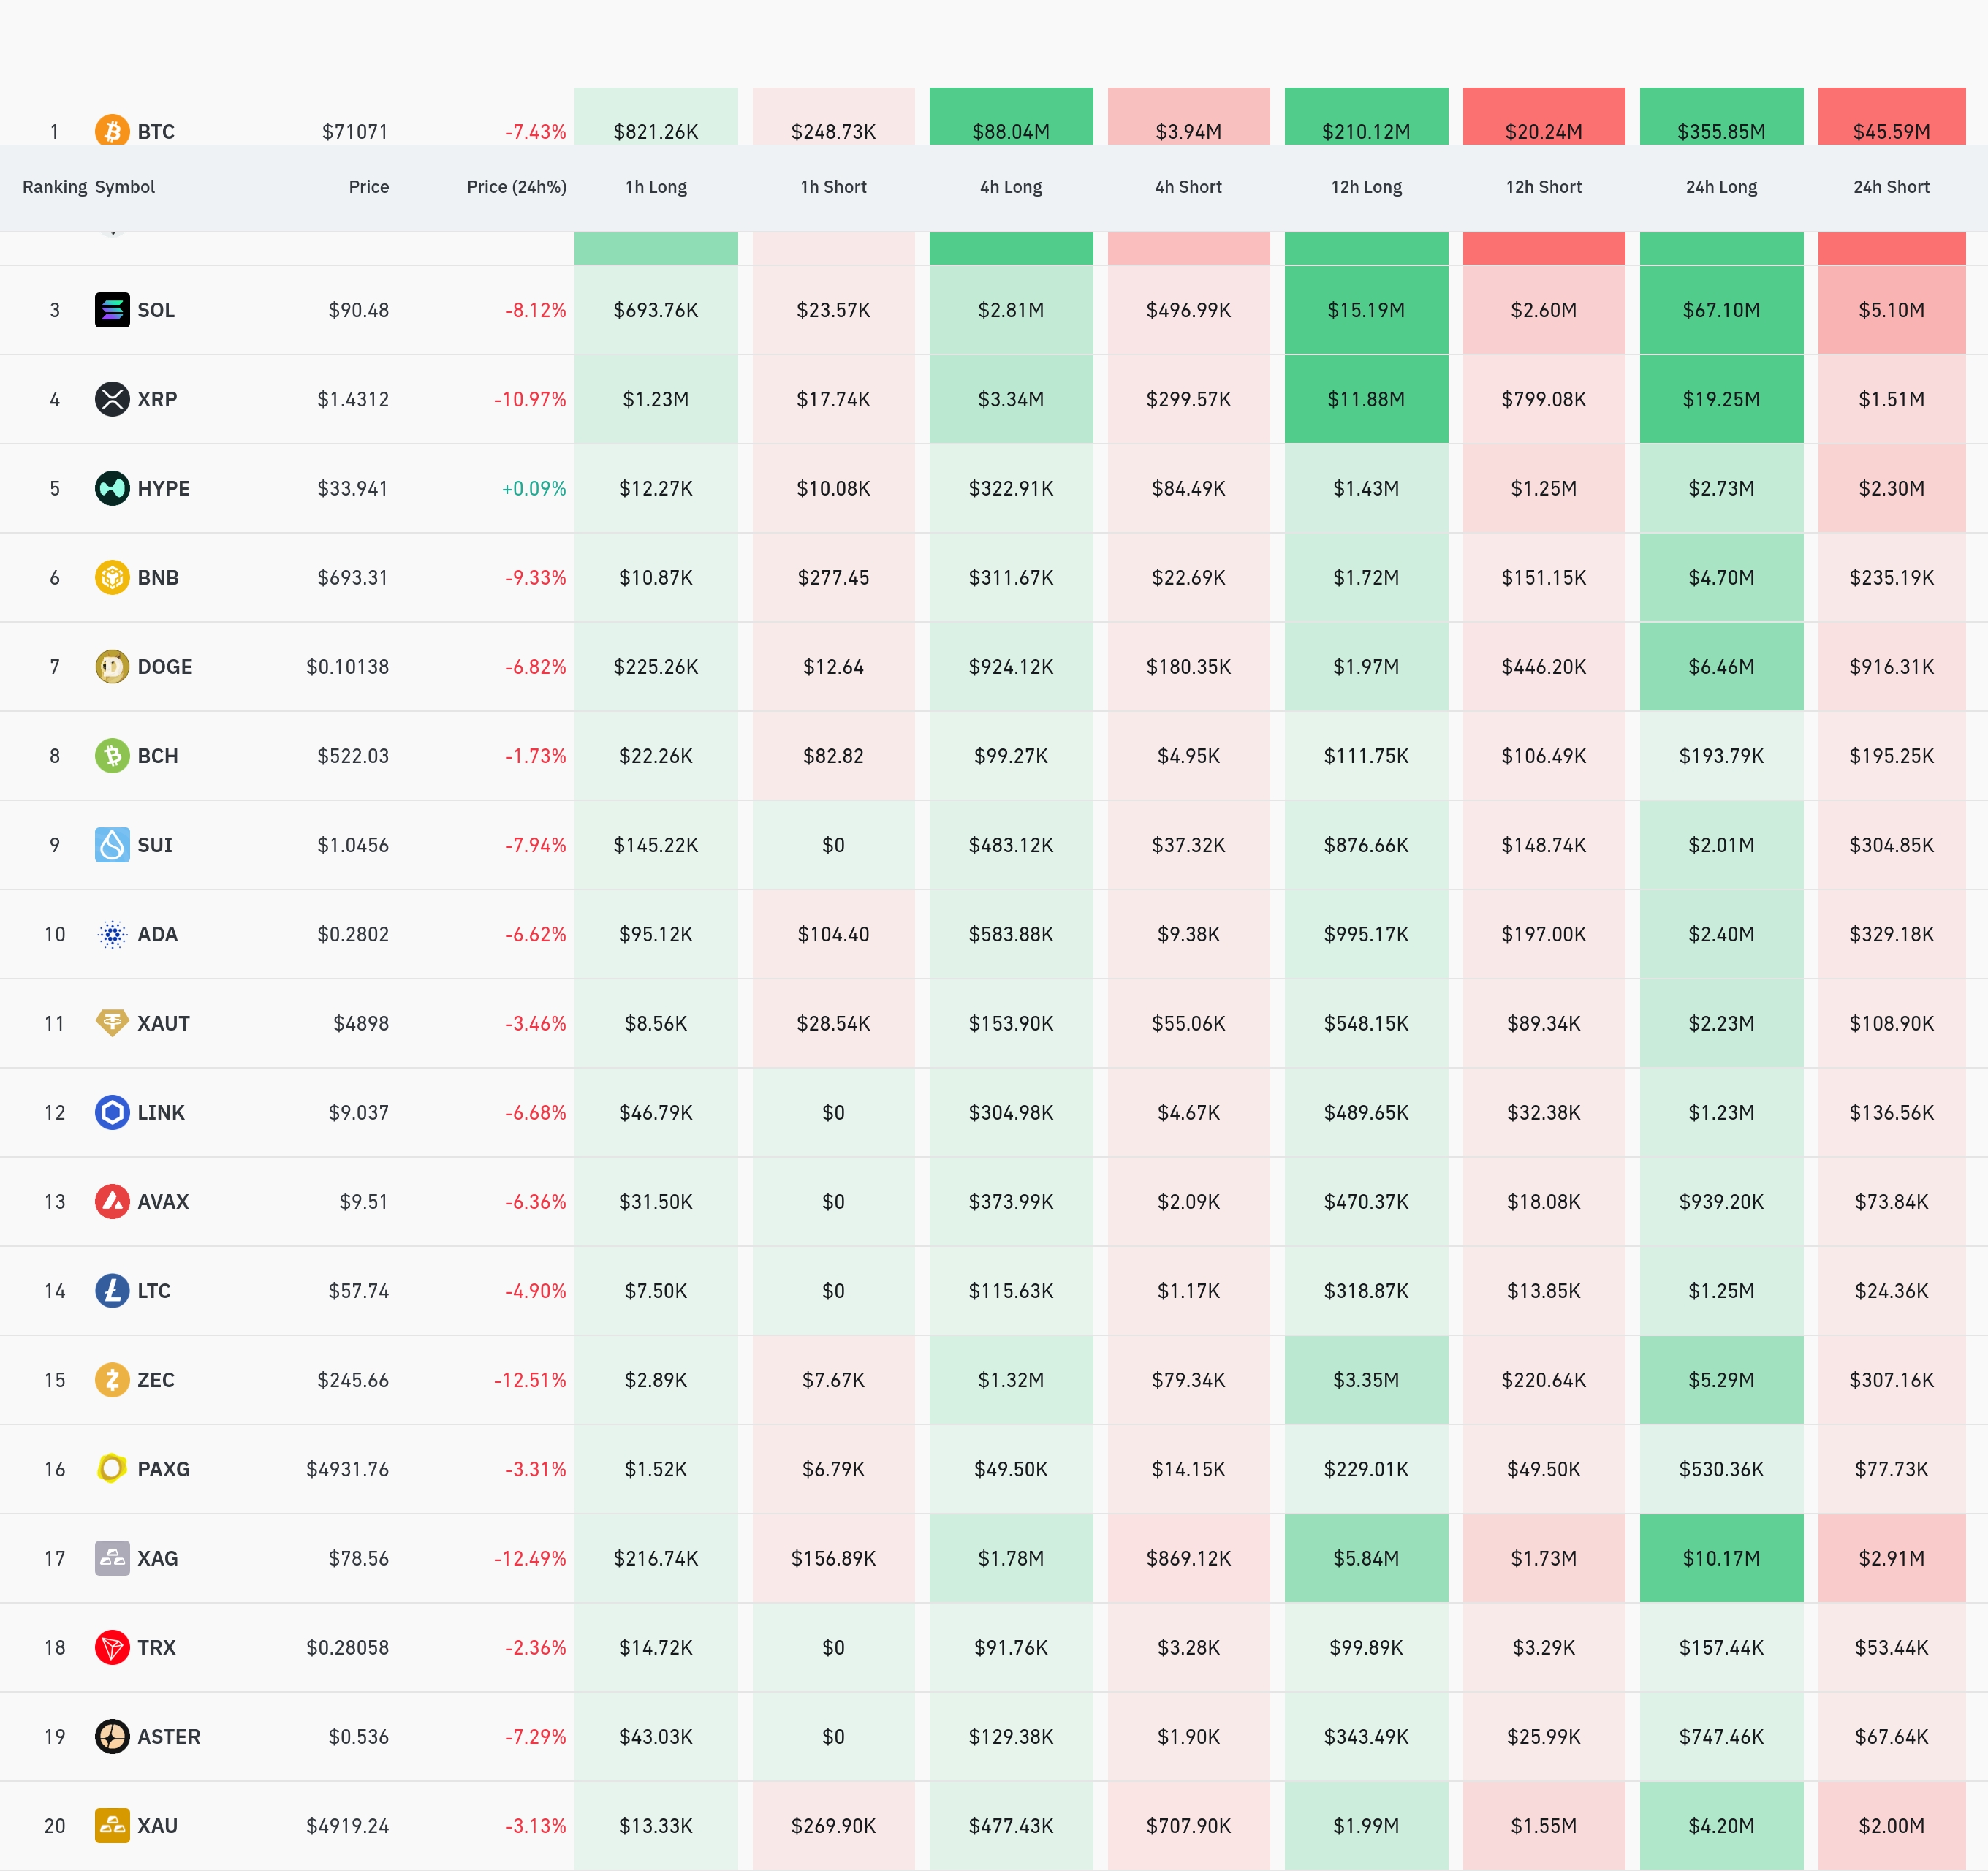
Task: Click the Zcash ZEC coin icon
Action: [112, 1380]
